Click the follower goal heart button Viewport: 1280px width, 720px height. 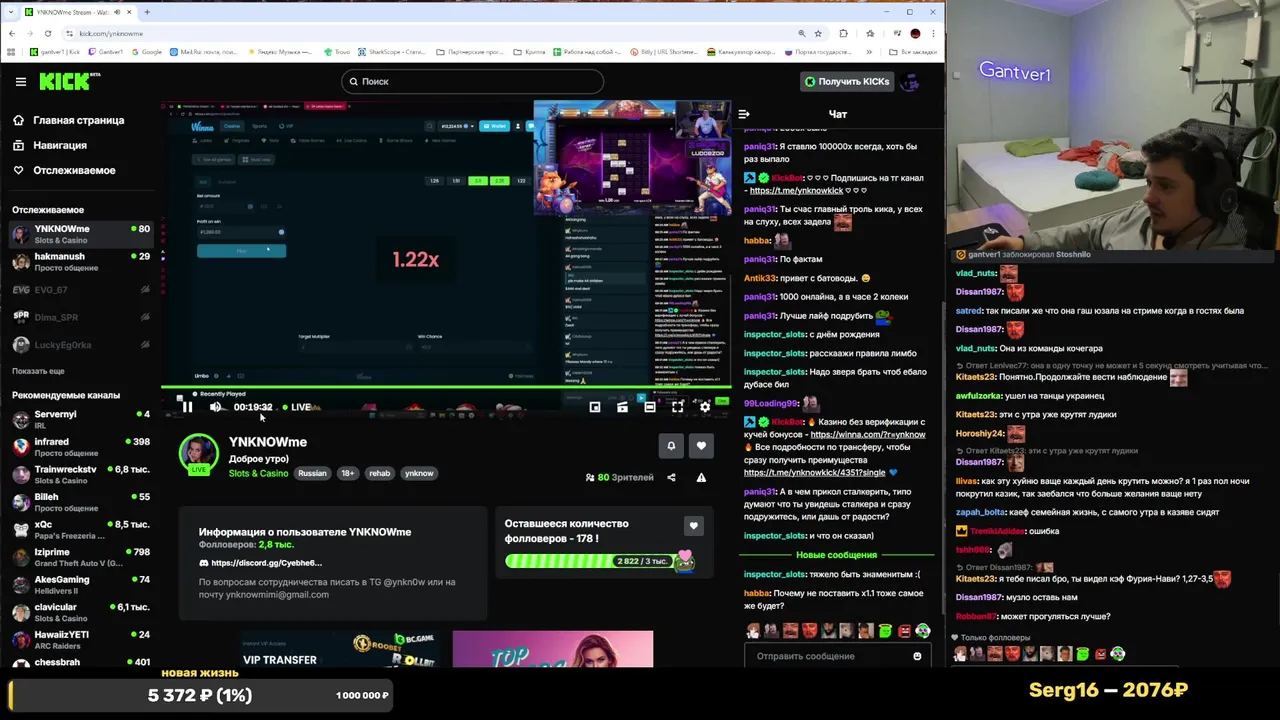click(x=693, y=525)
